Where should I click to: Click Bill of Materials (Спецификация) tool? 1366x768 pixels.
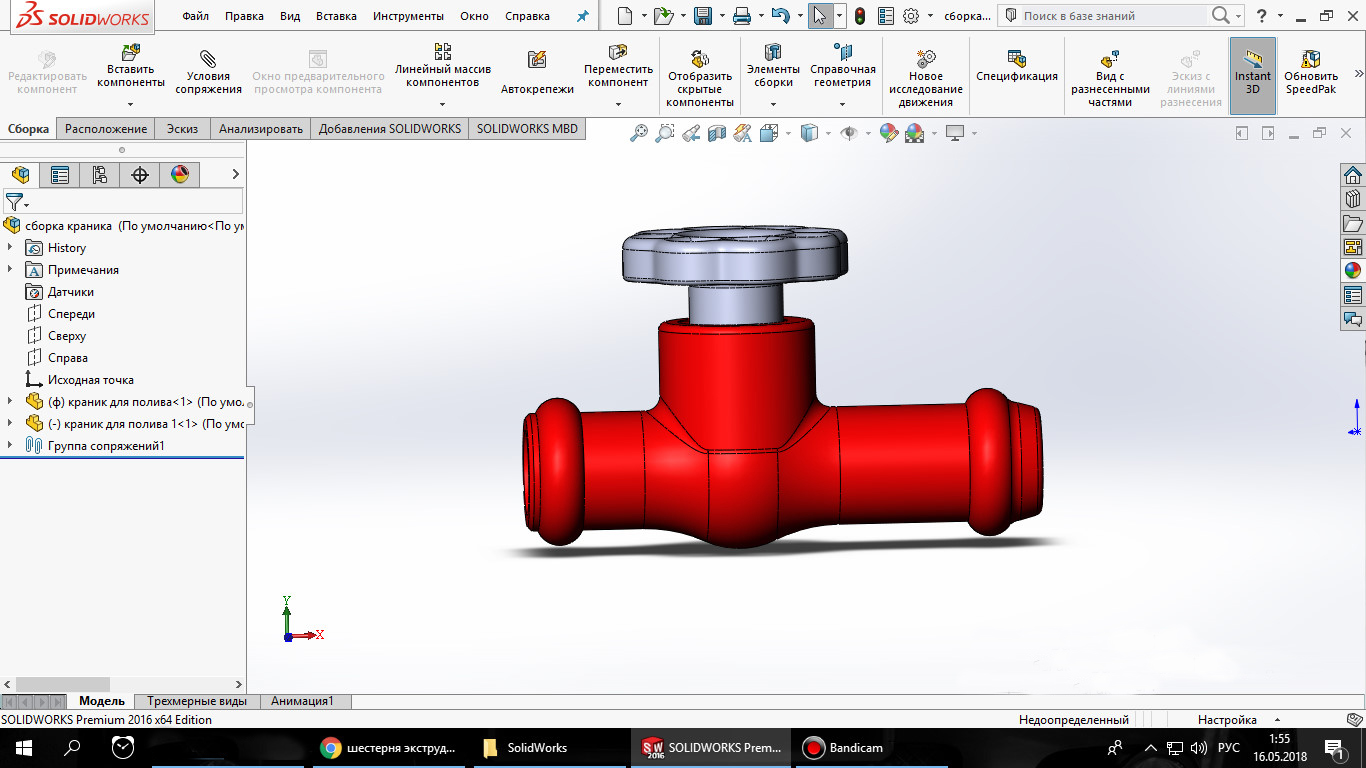point(1017,66)
